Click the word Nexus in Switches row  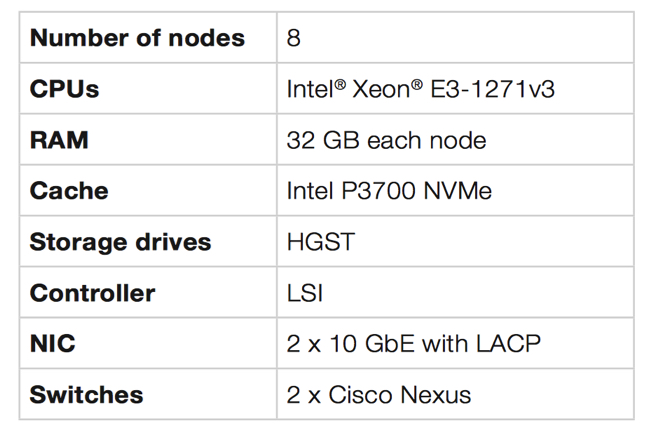pos(436,395)
